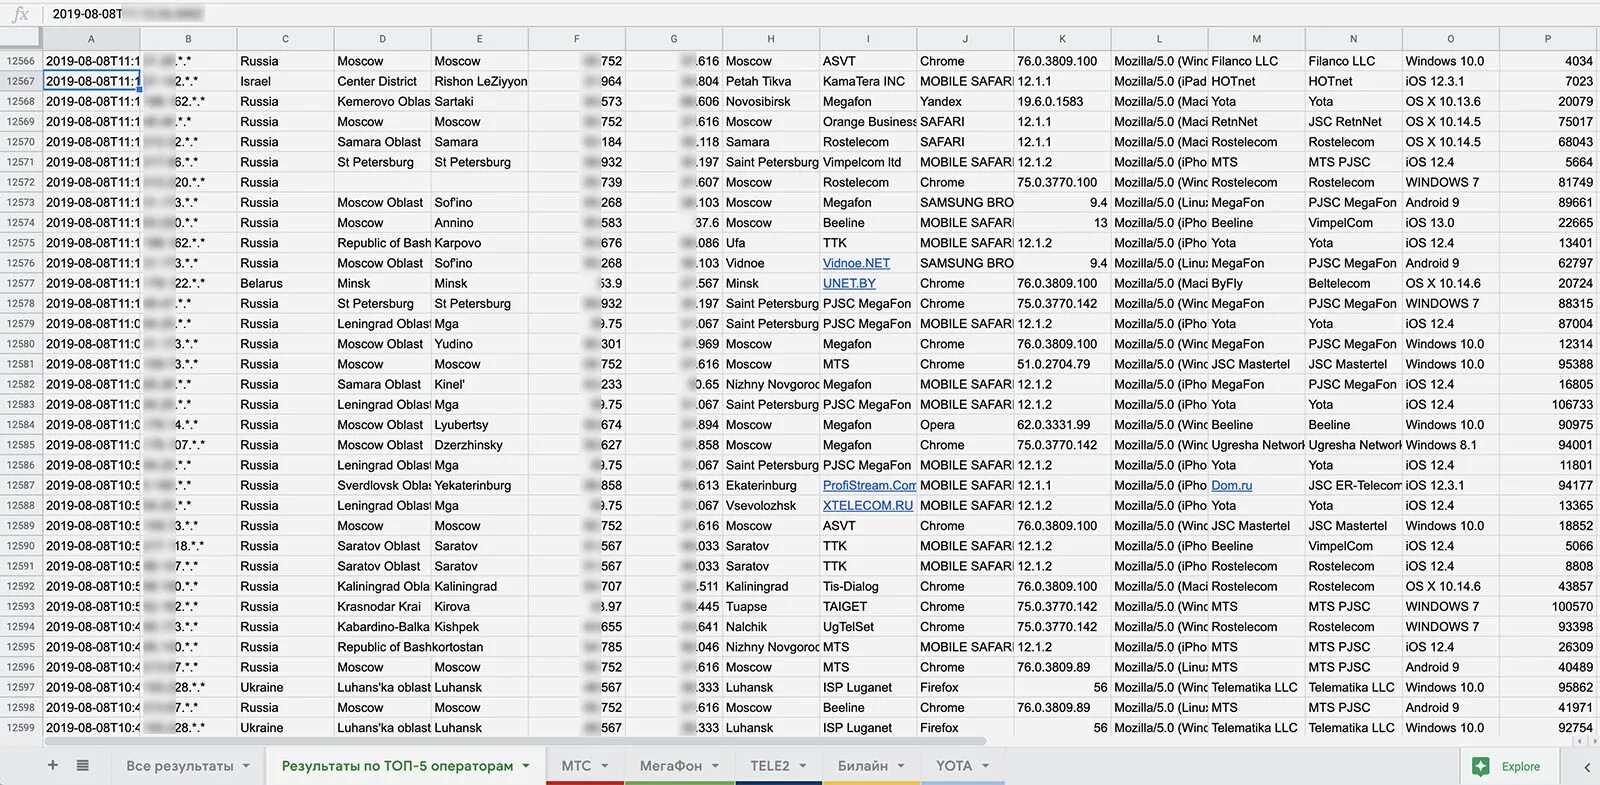Select the Ufa cell
Viewport: 1600px width, 785px height.
[771, 243]
